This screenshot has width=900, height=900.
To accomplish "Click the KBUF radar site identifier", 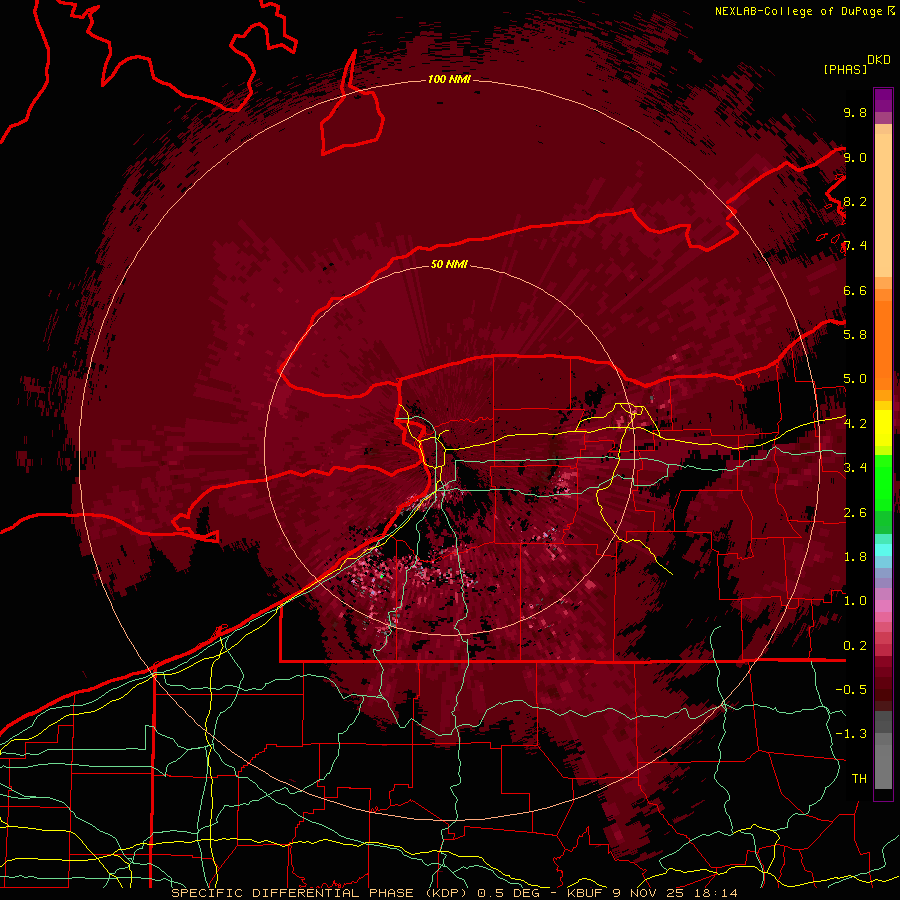I will [584, 893].
